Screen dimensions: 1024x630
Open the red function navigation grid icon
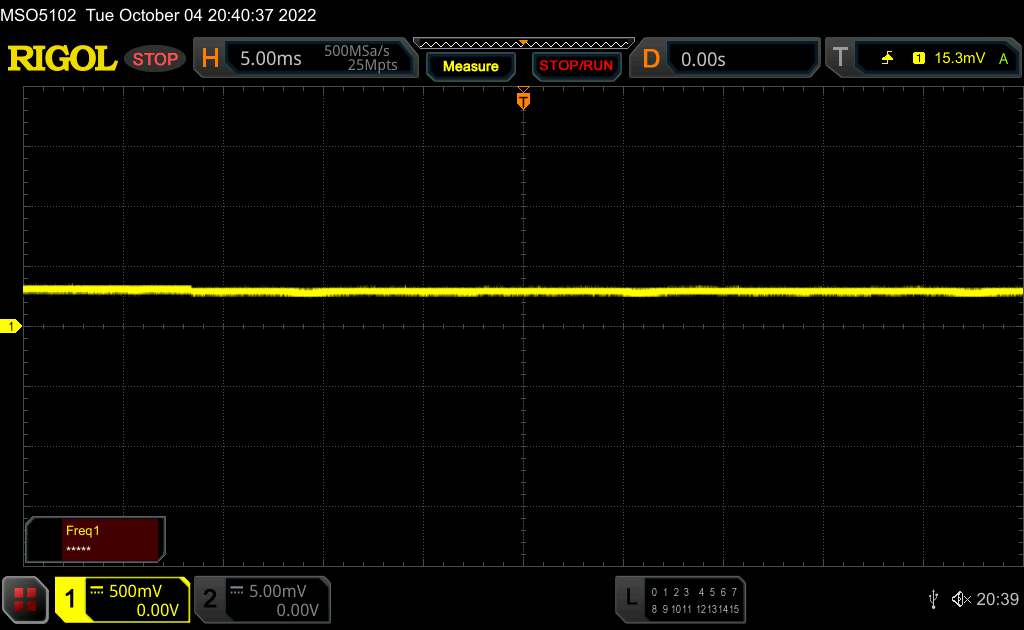(x=25, y=599)
